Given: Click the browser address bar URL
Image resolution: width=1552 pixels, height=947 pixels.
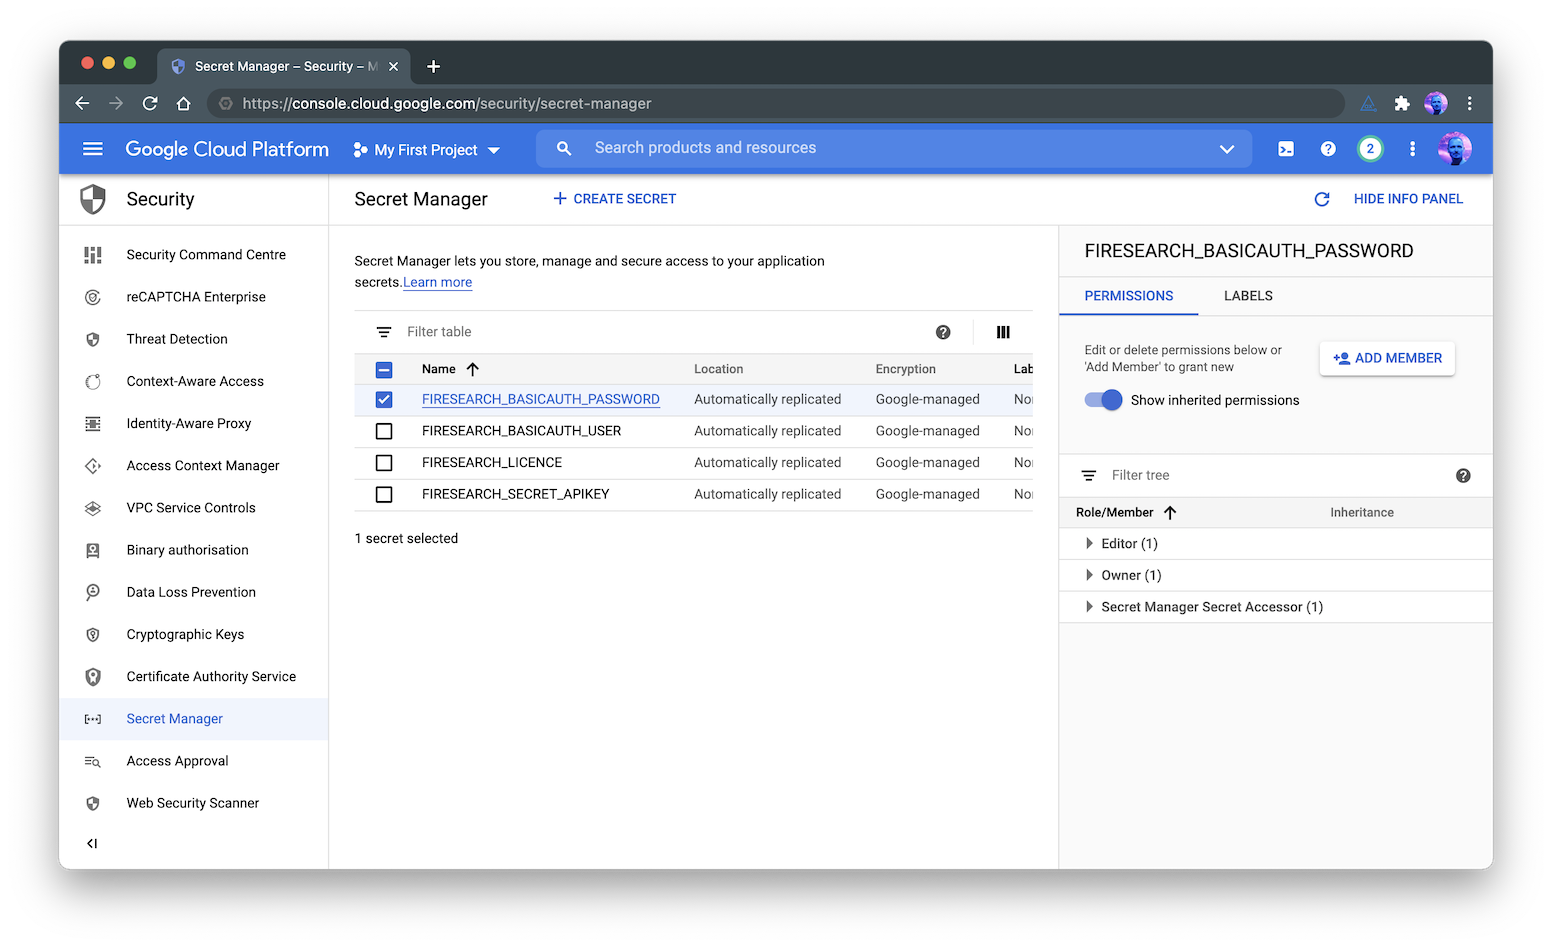Looking at the screenshot, I should tap(447, 104).
